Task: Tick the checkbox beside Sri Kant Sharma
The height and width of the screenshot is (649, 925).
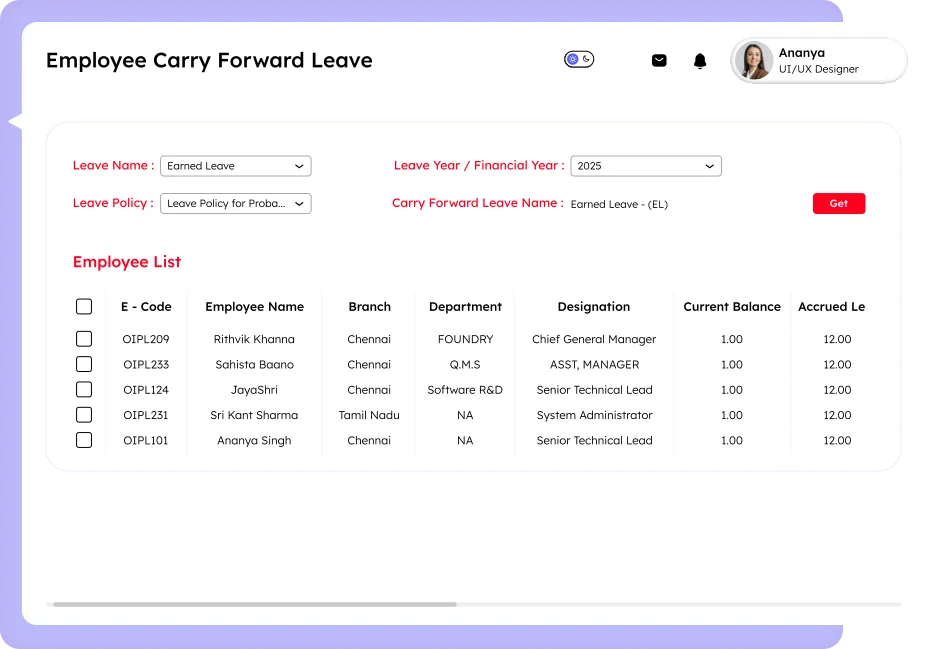Action: point(84,414)
